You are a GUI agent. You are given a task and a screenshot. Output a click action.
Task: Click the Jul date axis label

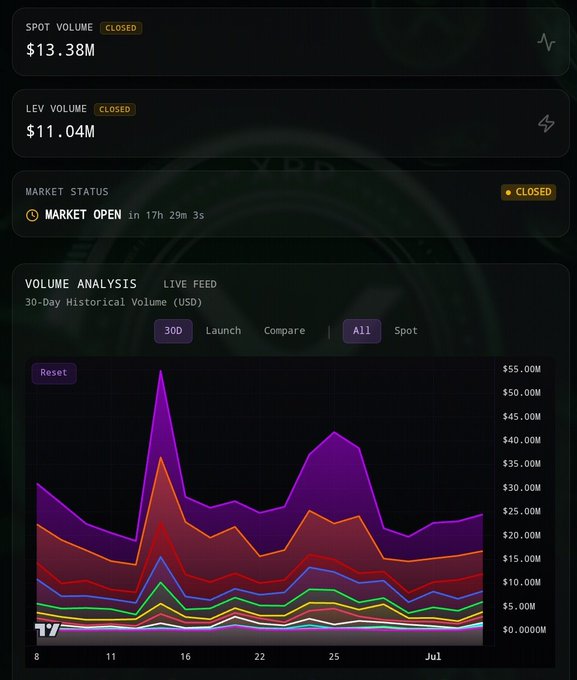[433, 657]
